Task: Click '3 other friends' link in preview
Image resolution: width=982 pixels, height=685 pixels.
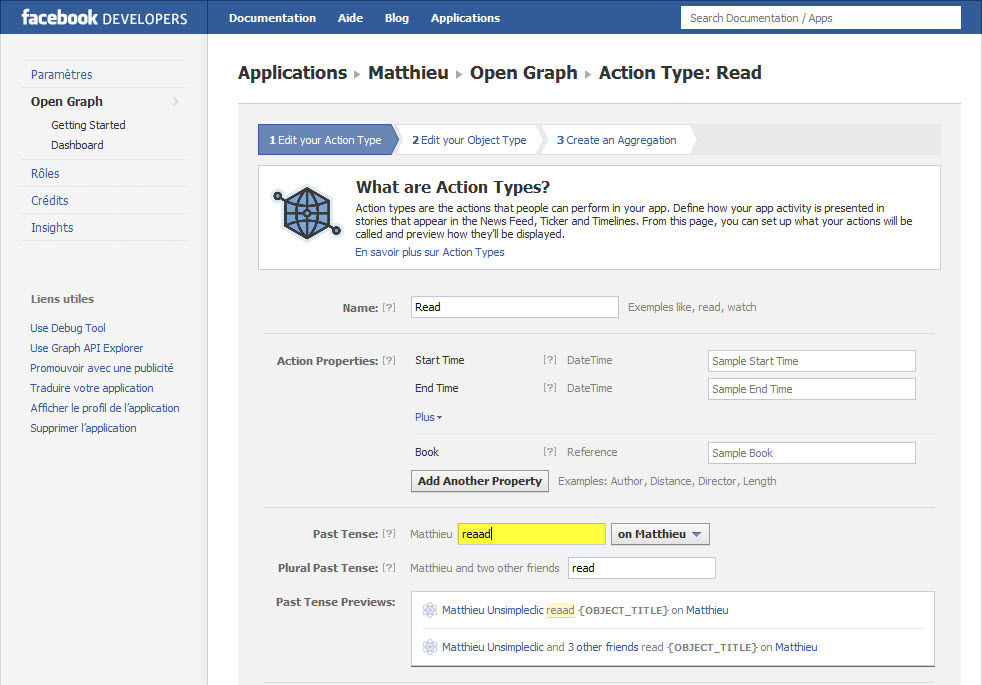Action: [x=602, y=647]
